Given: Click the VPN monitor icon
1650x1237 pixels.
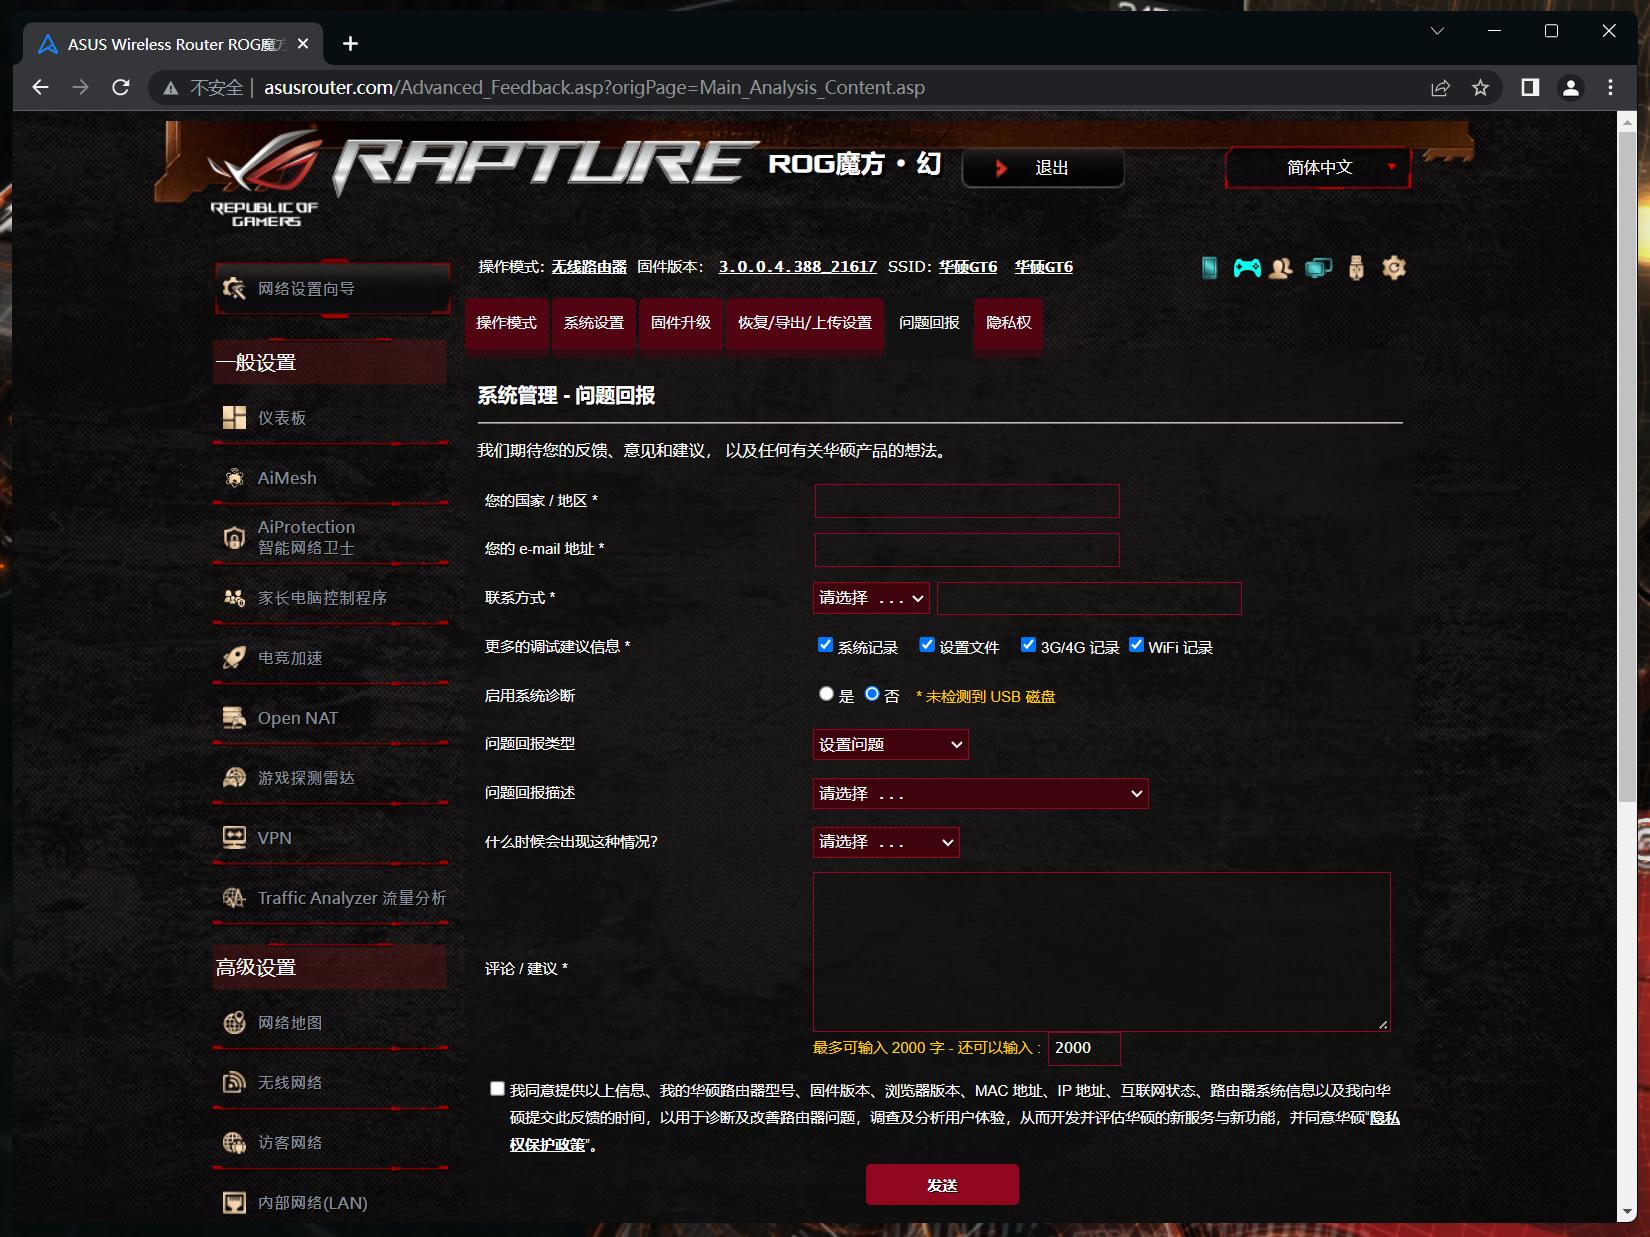Looking at the screenshot, I should (234, 838).
